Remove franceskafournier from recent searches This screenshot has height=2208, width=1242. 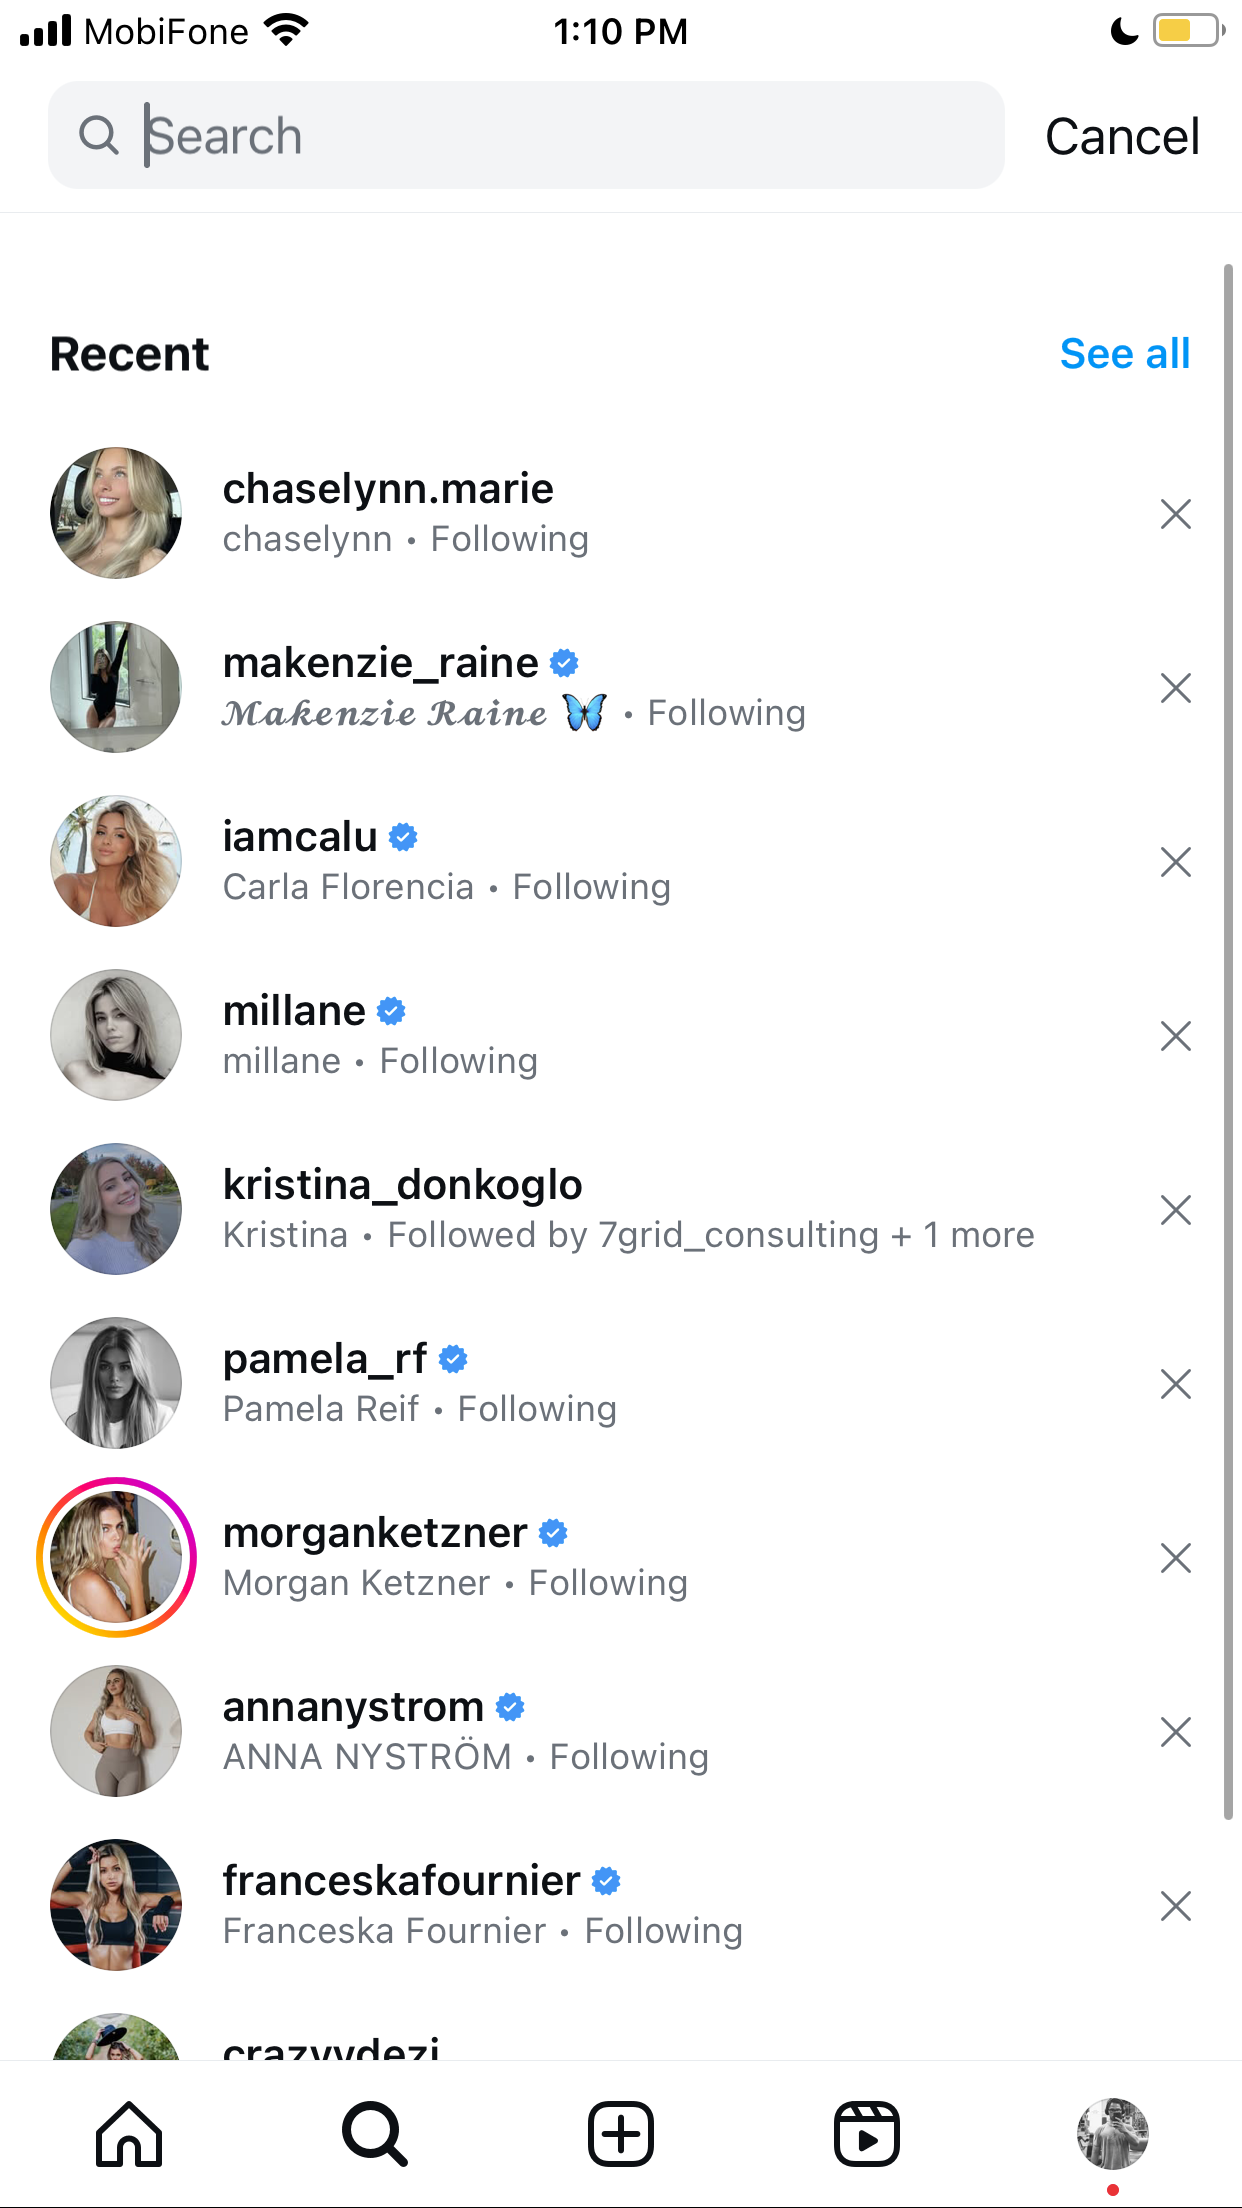pos(1176,1906)
